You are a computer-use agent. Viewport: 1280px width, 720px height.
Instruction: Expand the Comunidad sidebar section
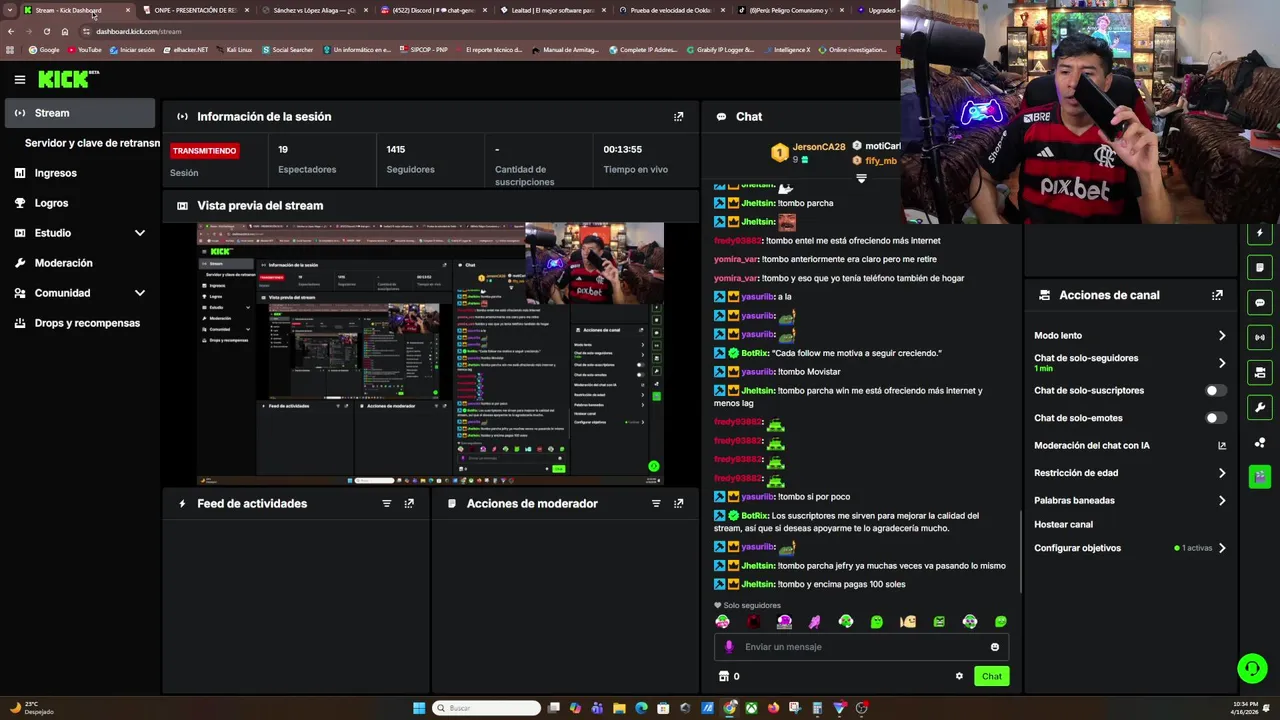tap(140, 293)
